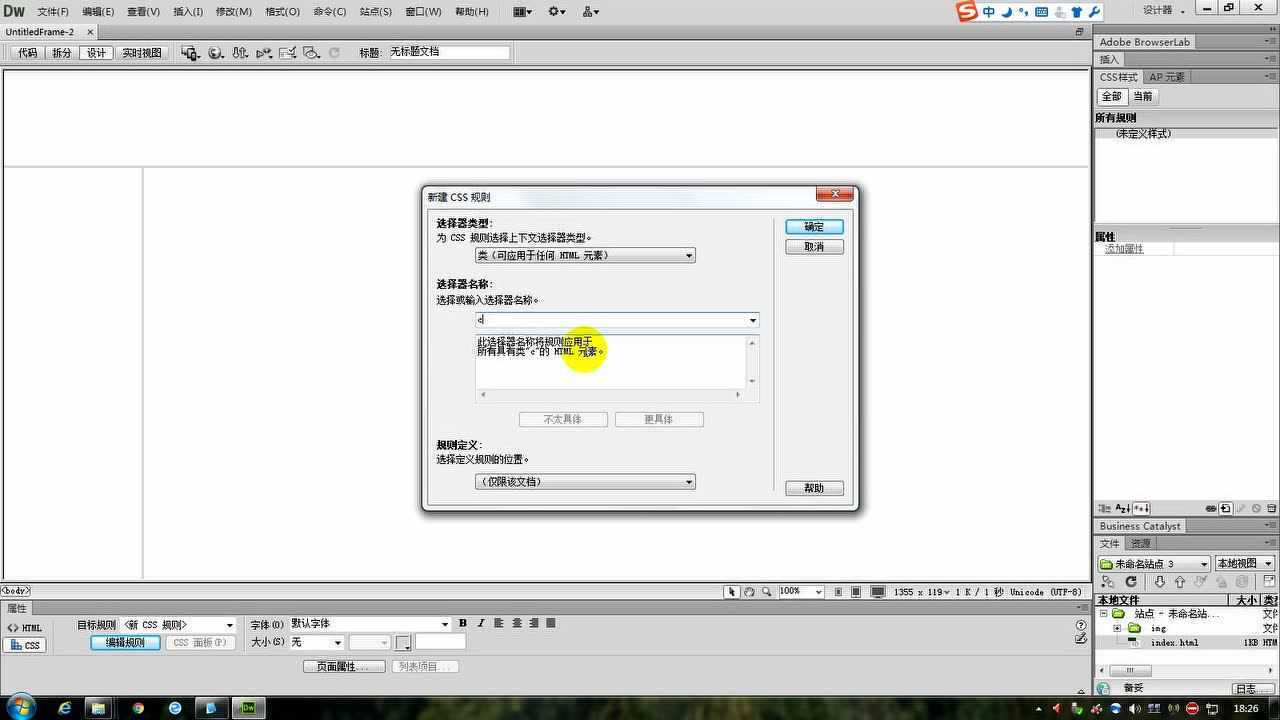Click the text color swatch in Properties
The image size is (1280, 720).
(403, 643)
